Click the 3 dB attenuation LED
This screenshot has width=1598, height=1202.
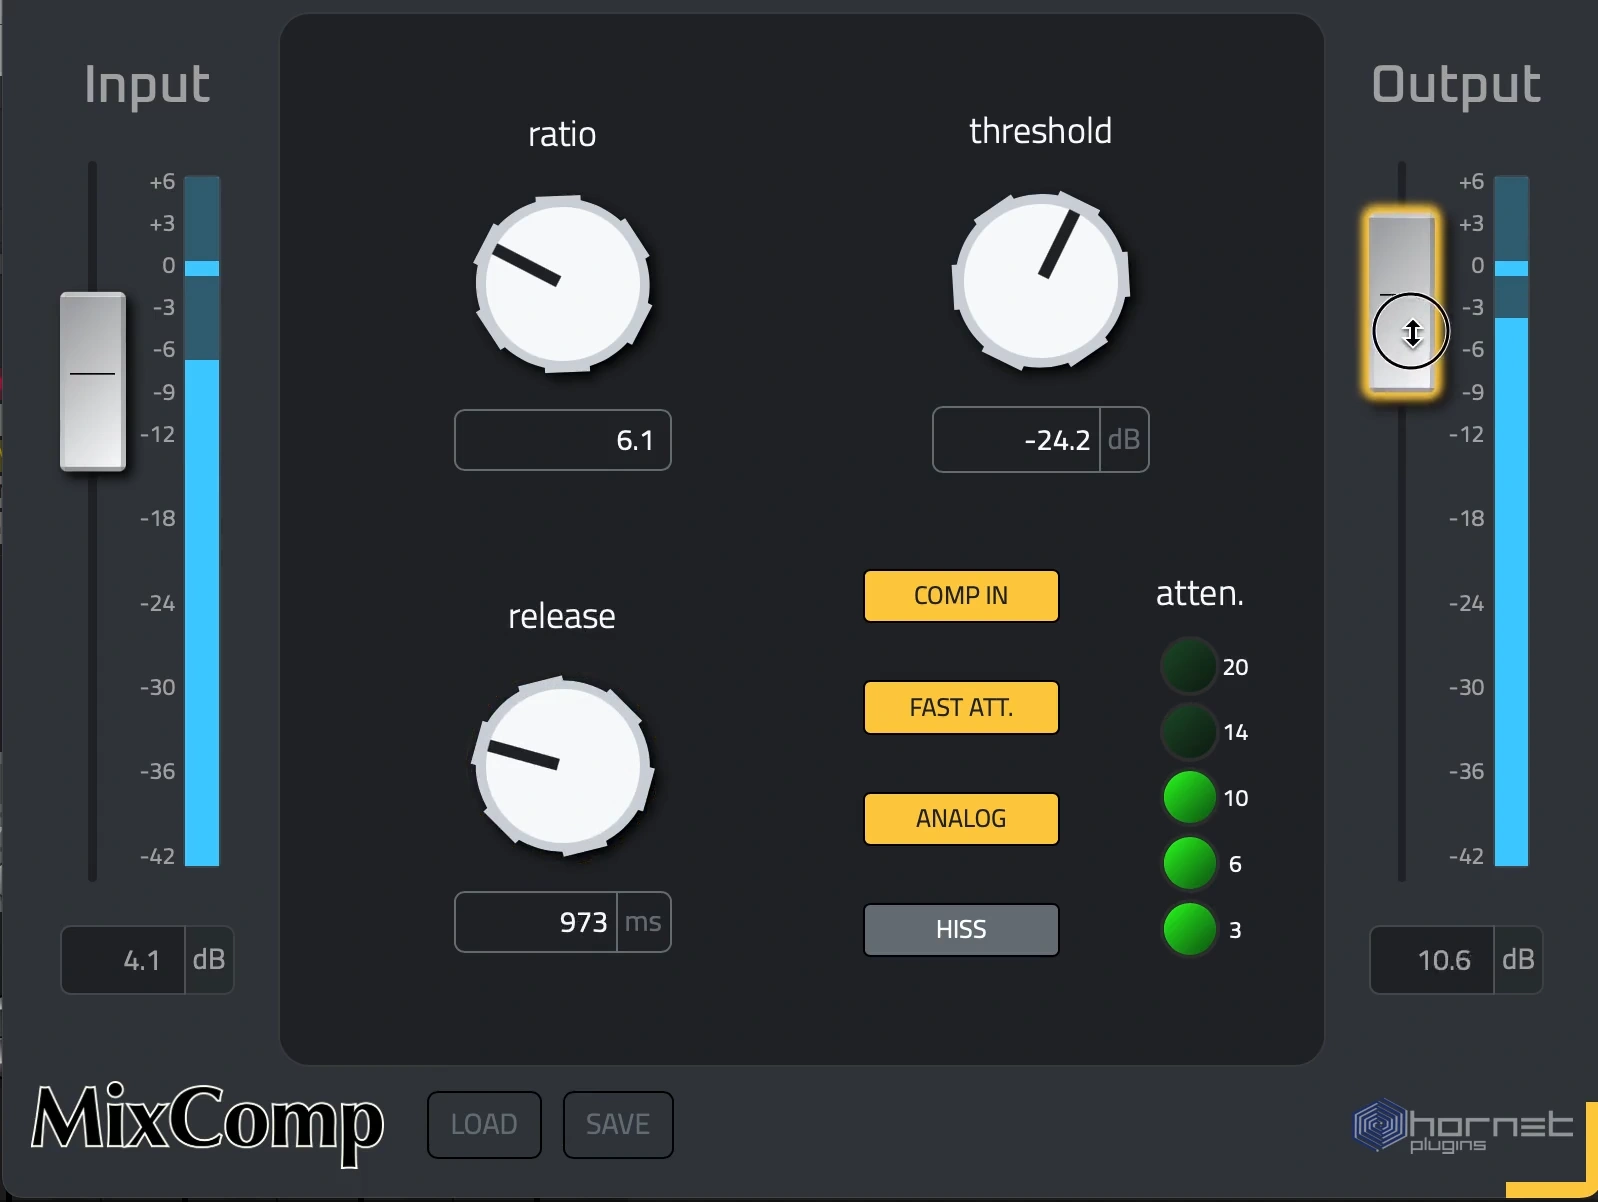1189,930
